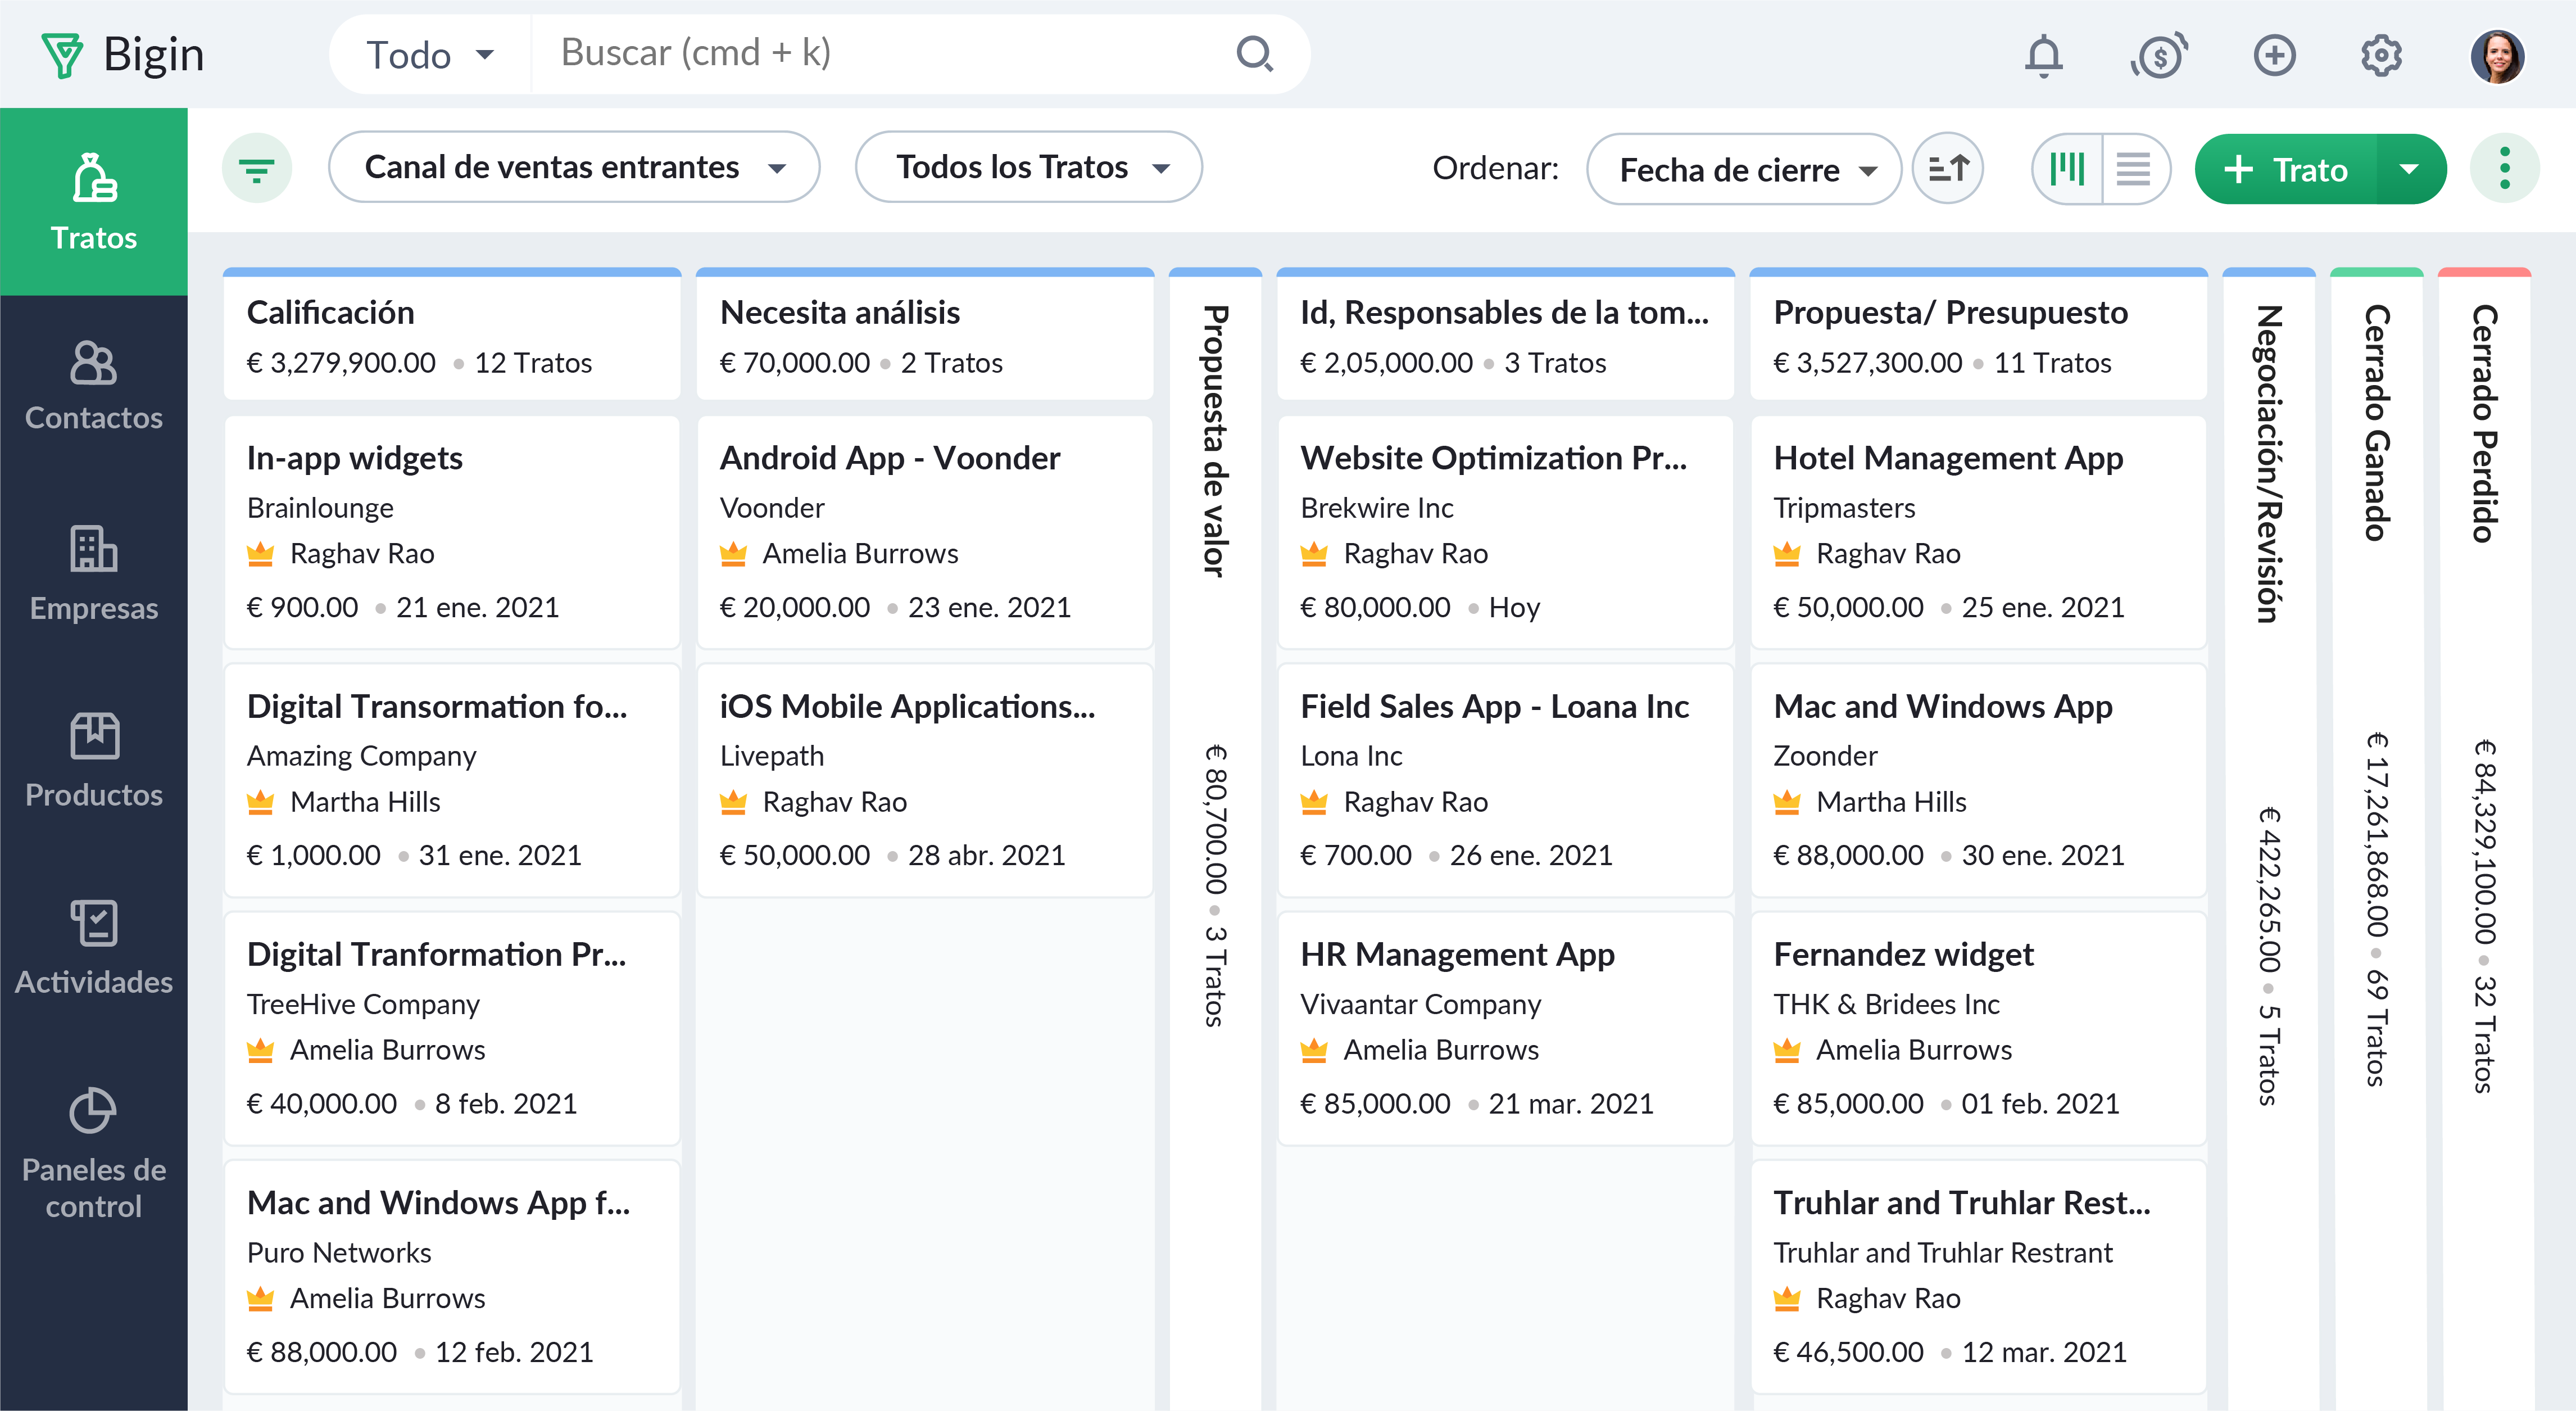Expand the collapsed Cerrado Perdido stage
The image size is (2576, 1411).
2485,840
